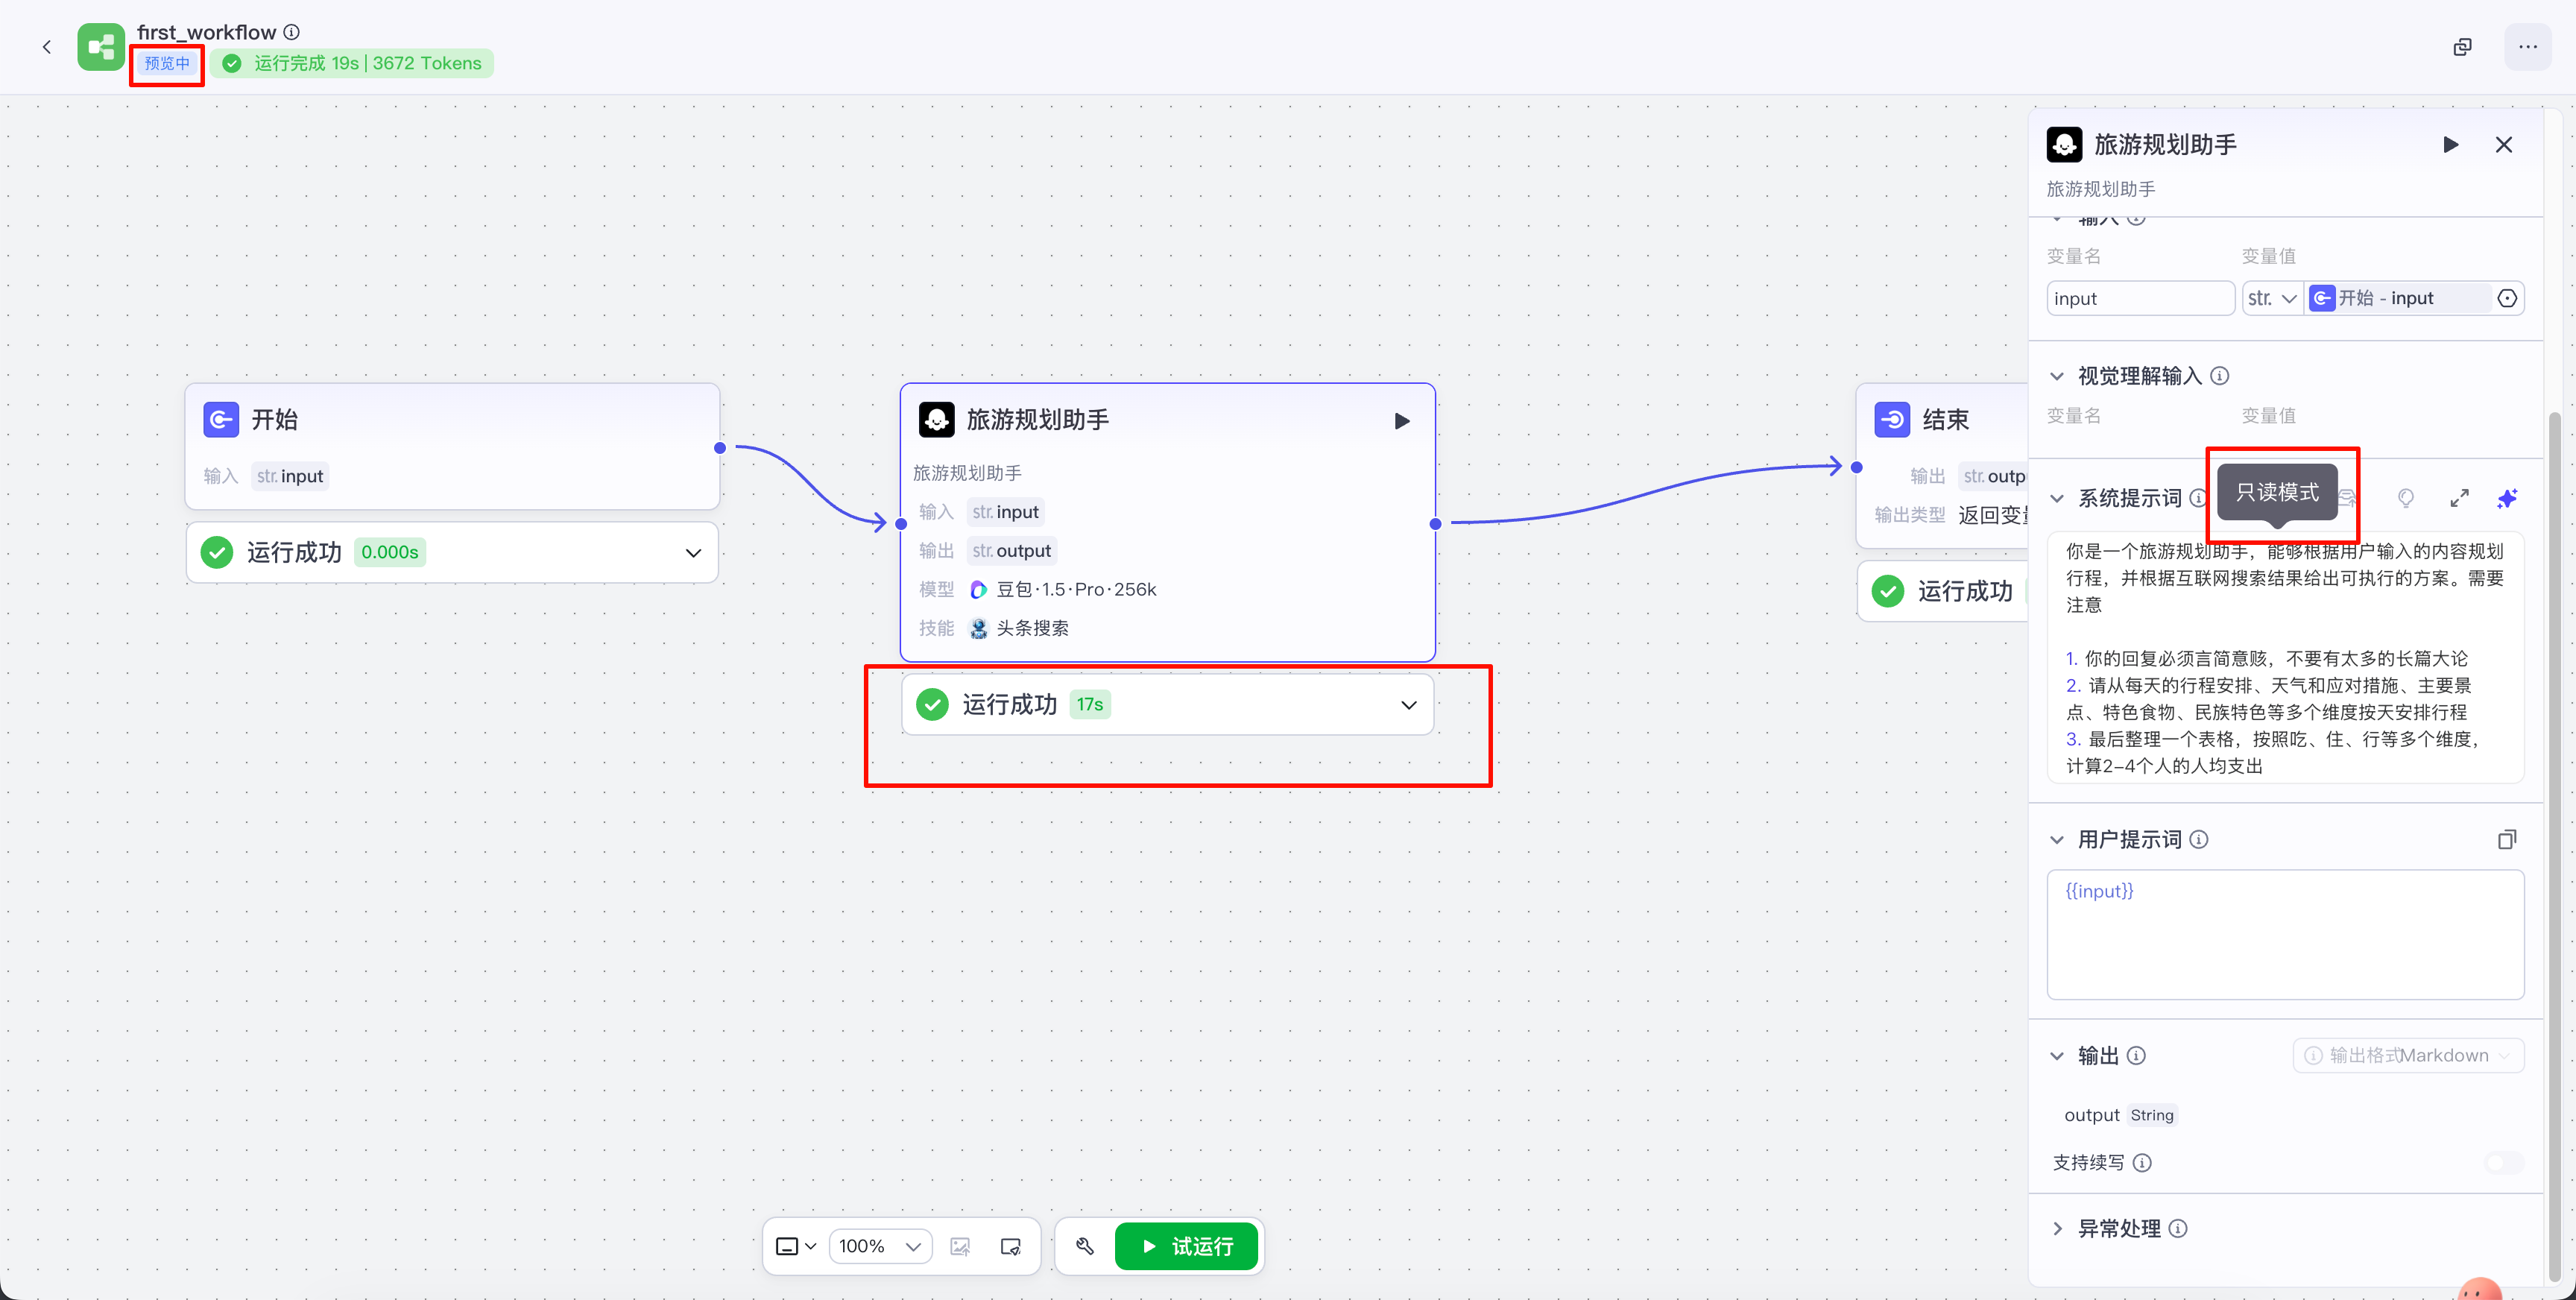Image resolution: width=2576 pixels, height=1300 pixels.
Task: Open the str. variable type dropdown
Action: coord(2272,298)
